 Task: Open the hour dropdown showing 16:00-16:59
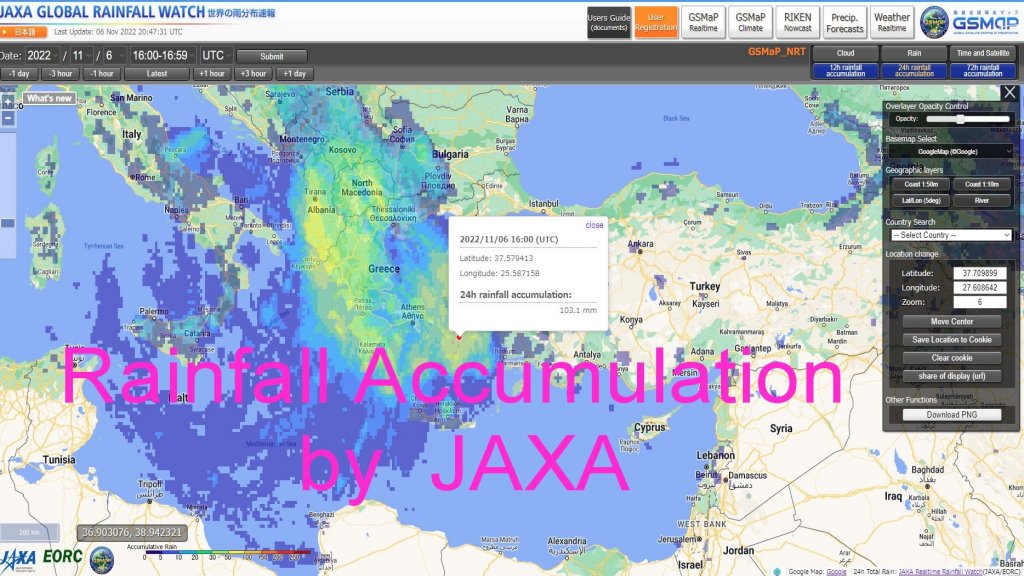163,56
